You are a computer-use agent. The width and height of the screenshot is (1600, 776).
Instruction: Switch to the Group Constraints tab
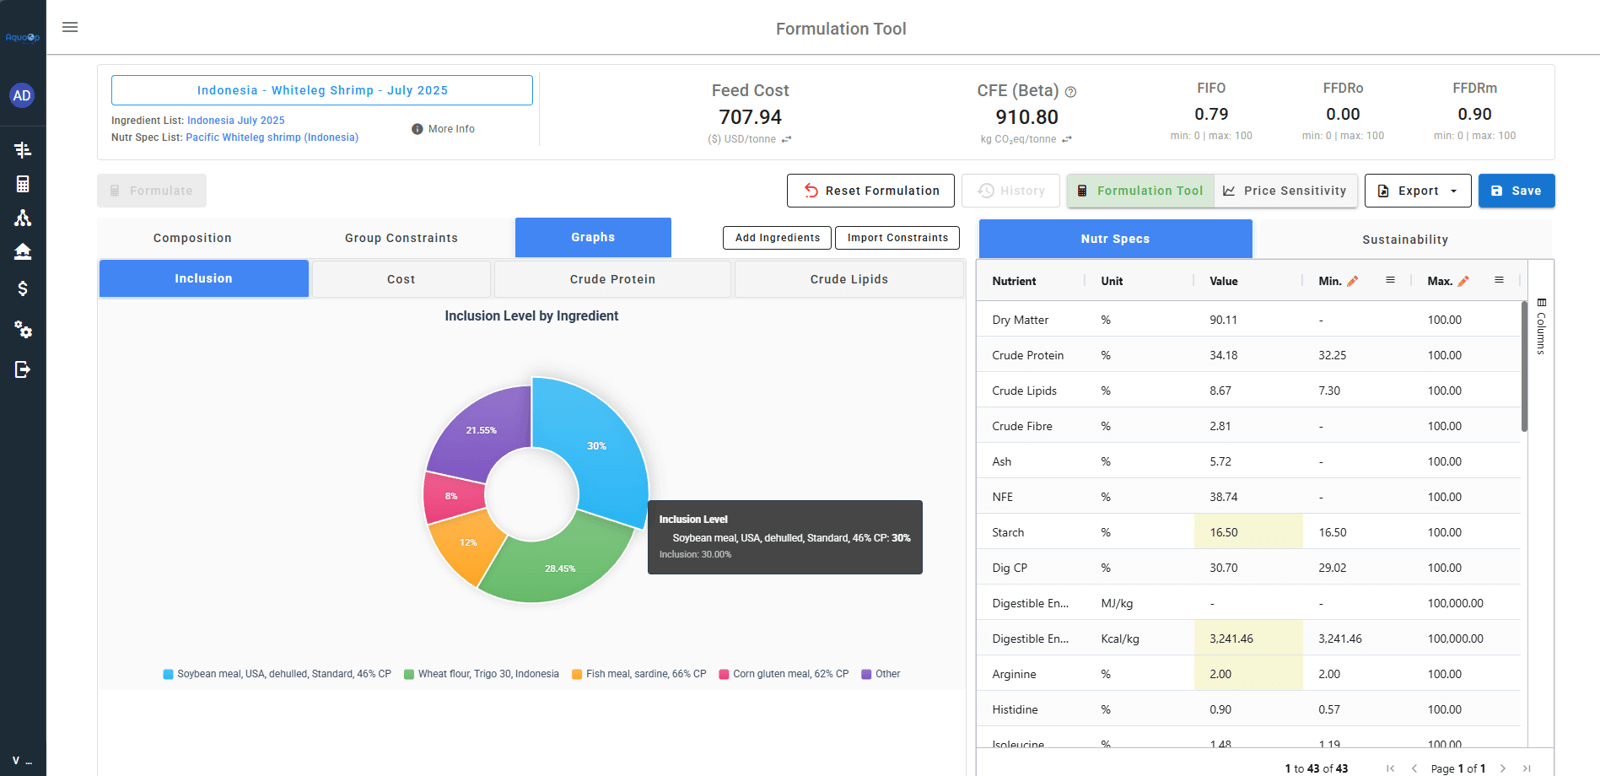point(401,238)
